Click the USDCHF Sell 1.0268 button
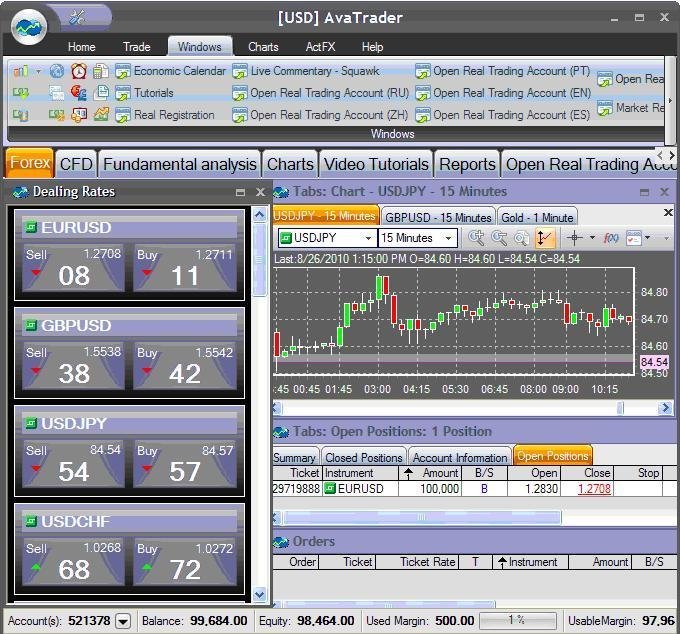 pos(73,562)
